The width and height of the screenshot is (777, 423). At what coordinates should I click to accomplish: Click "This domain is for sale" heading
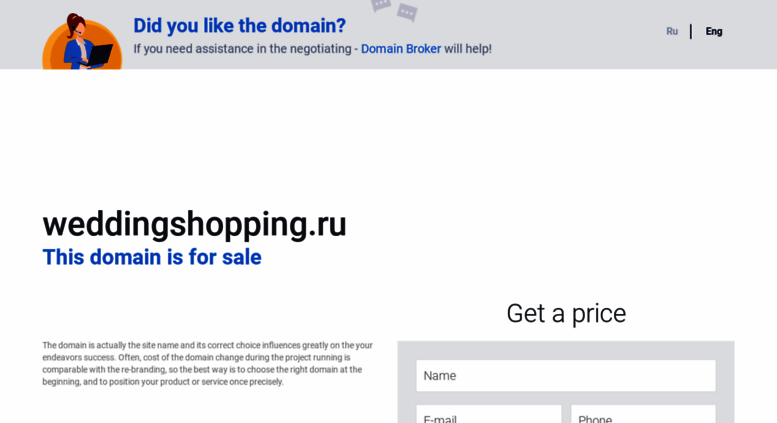pos(152,257)
